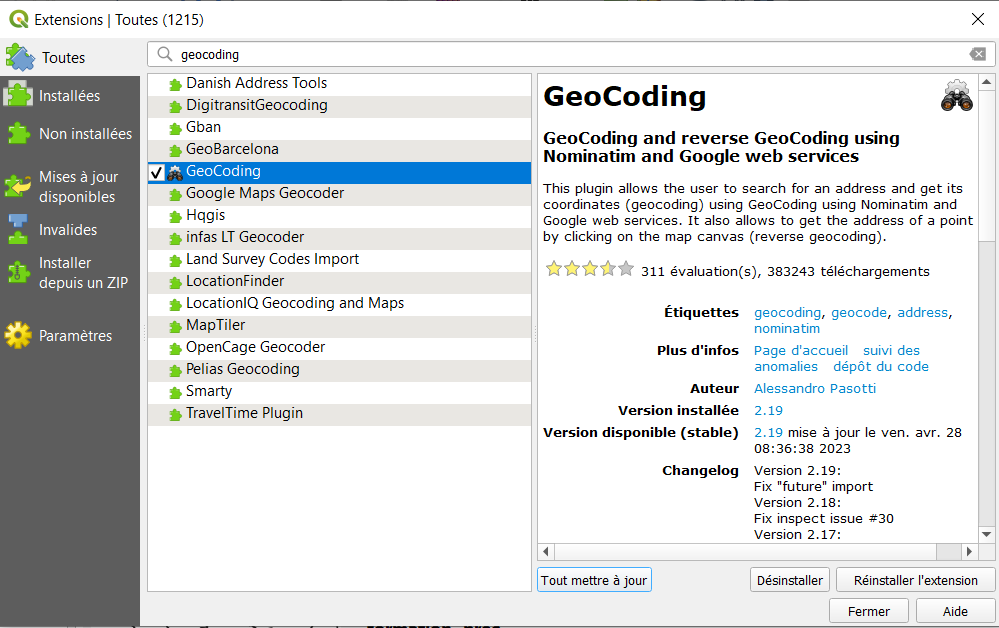The width and height of the screenshot is (999, 628).
Task: Click the nominatim tag link
Action: (x=787, y=329)
